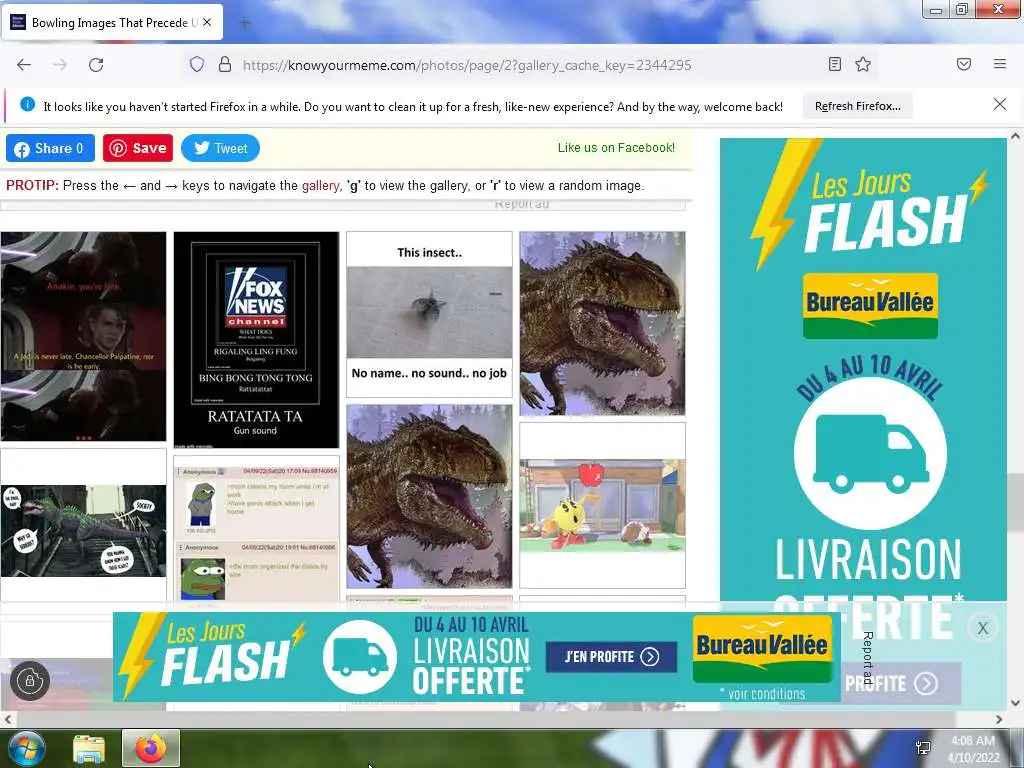Dismiss the Firefox notification bar
This screenshot has height=768, width=1024.
(999, 104)
